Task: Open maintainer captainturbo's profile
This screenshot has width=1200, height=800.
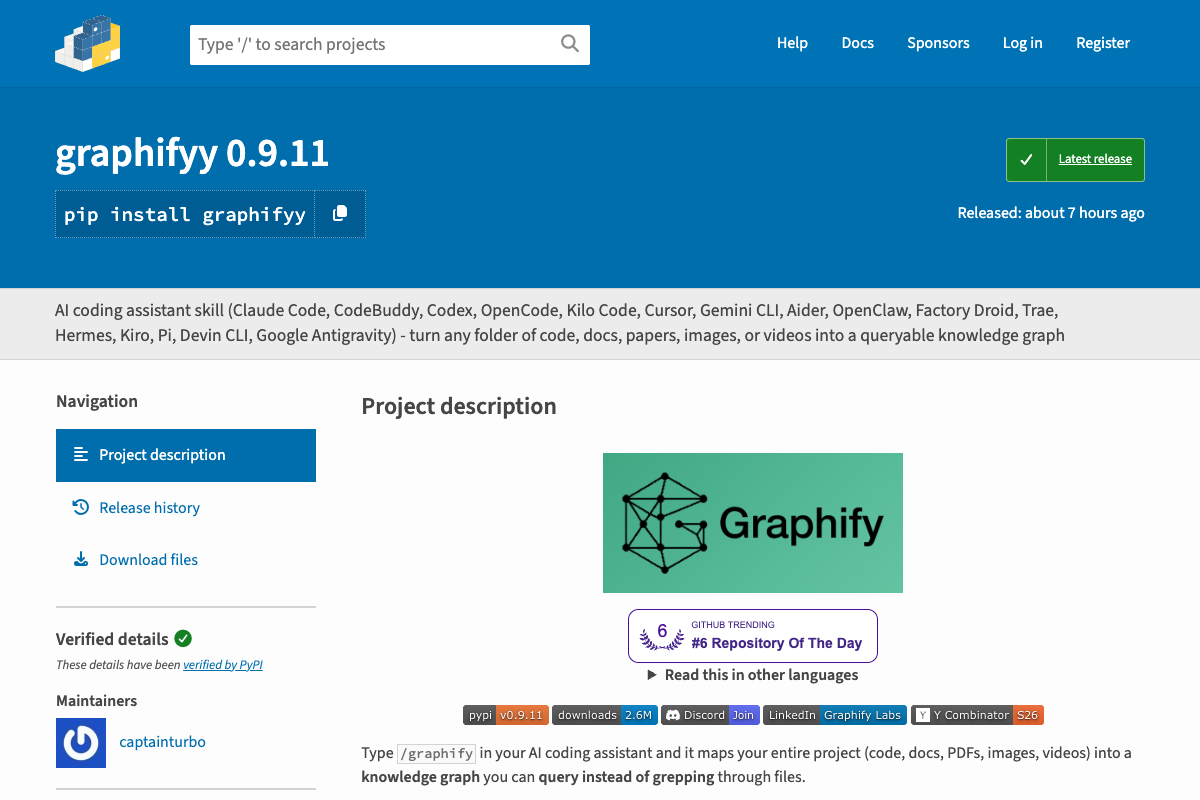Action: point(163,742)
